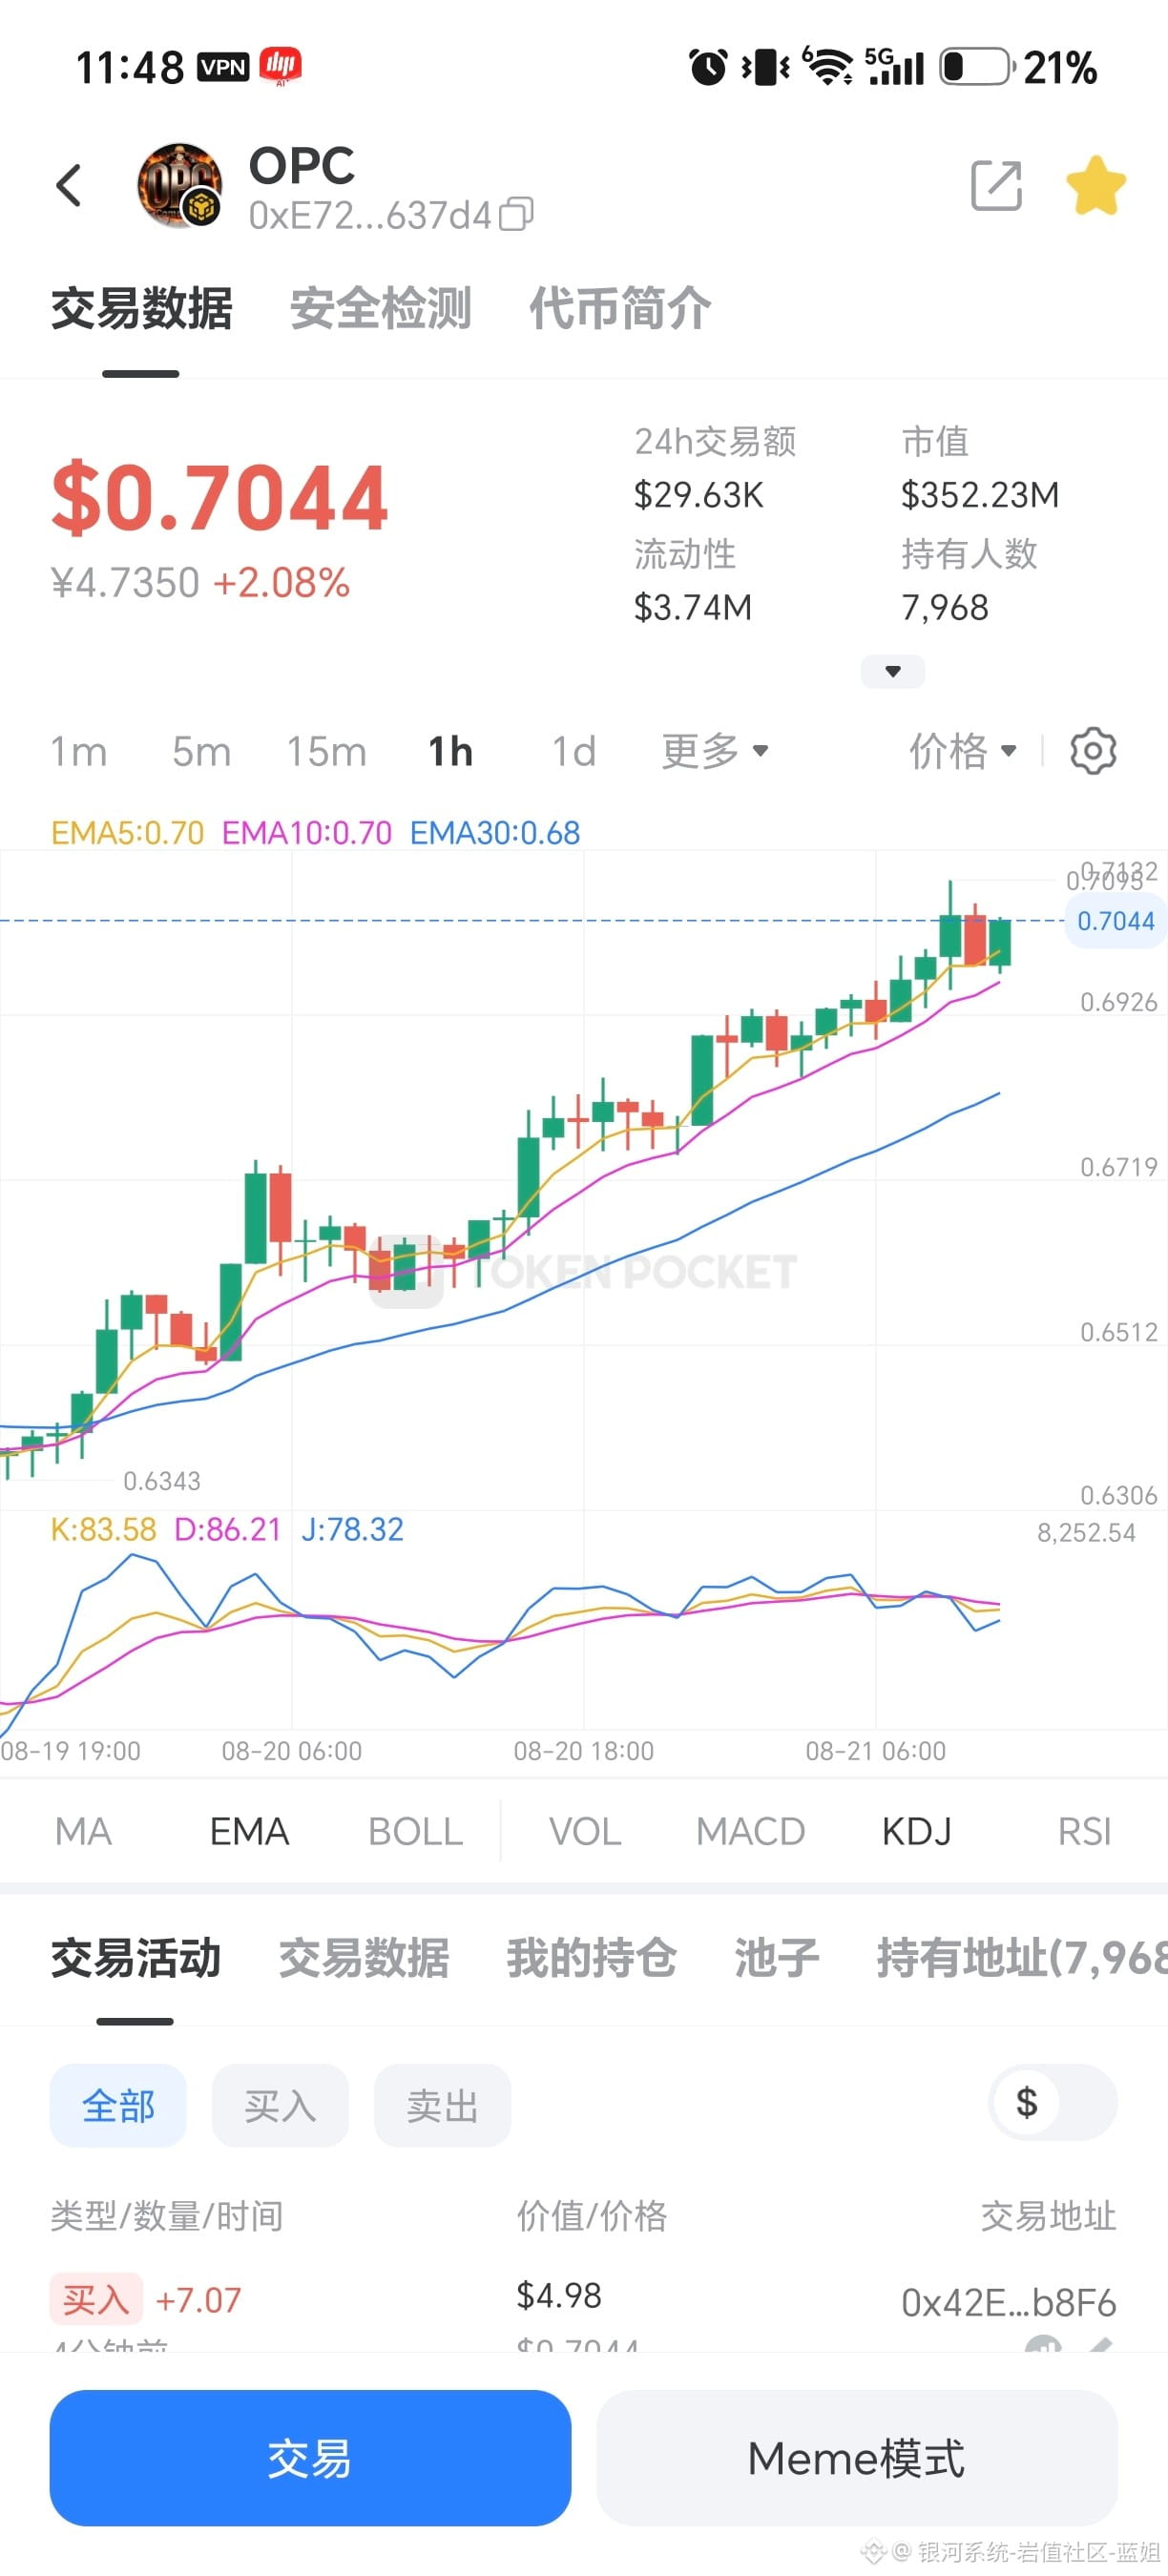Open chart settings gear icon
Image resolution: width=1168 pixels, height=2576 pixels.
pos(1093,751)
